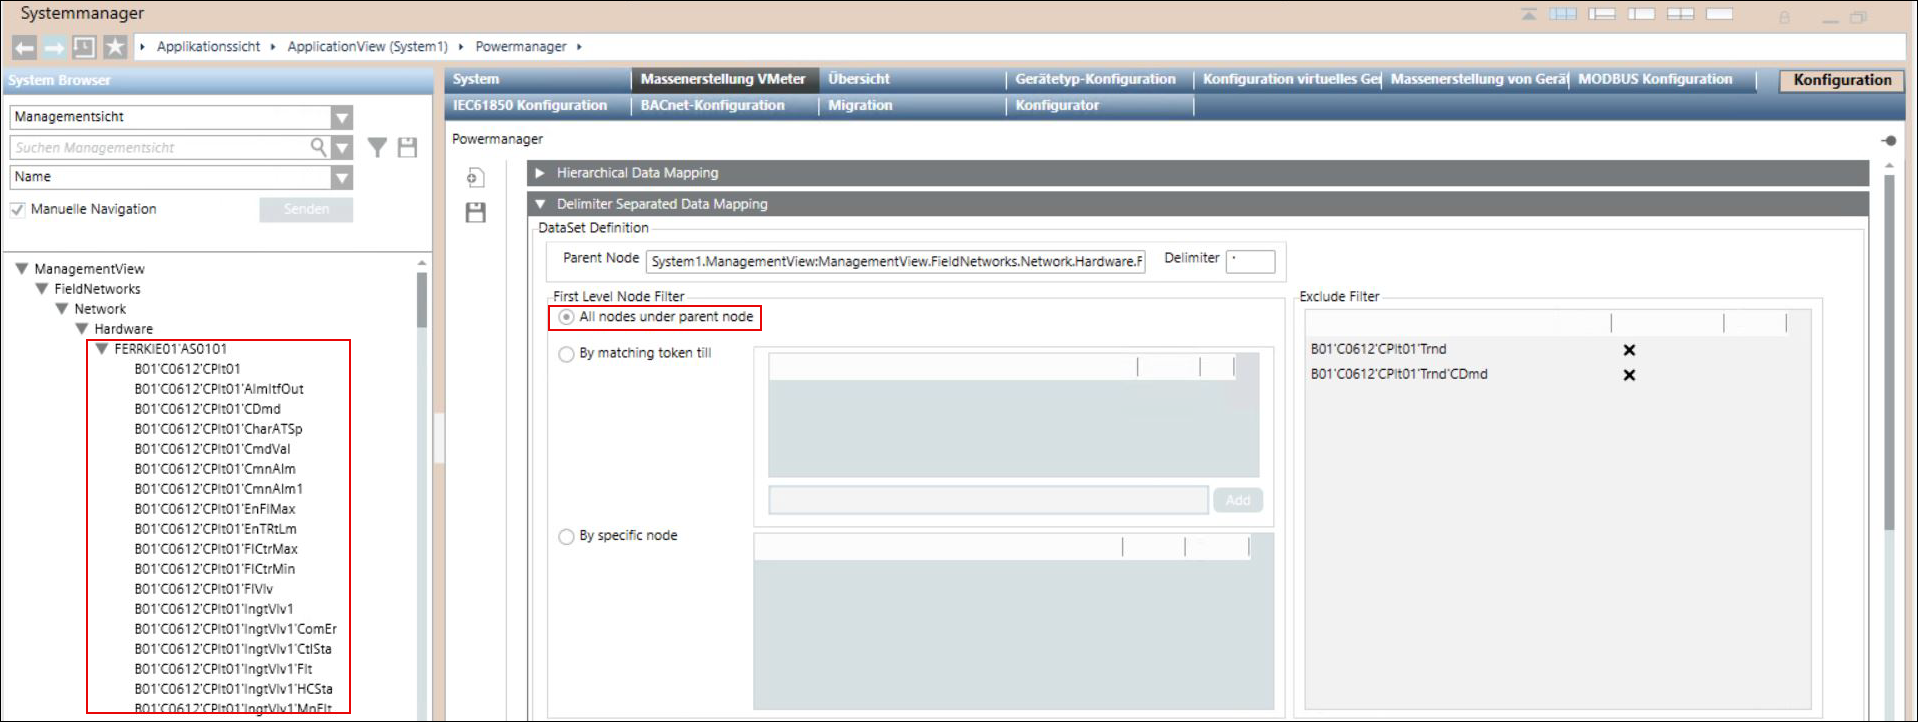Viewport: 1918px width, 722px height.
Task: Select 'By specific node' radio button
Action: 566,537
